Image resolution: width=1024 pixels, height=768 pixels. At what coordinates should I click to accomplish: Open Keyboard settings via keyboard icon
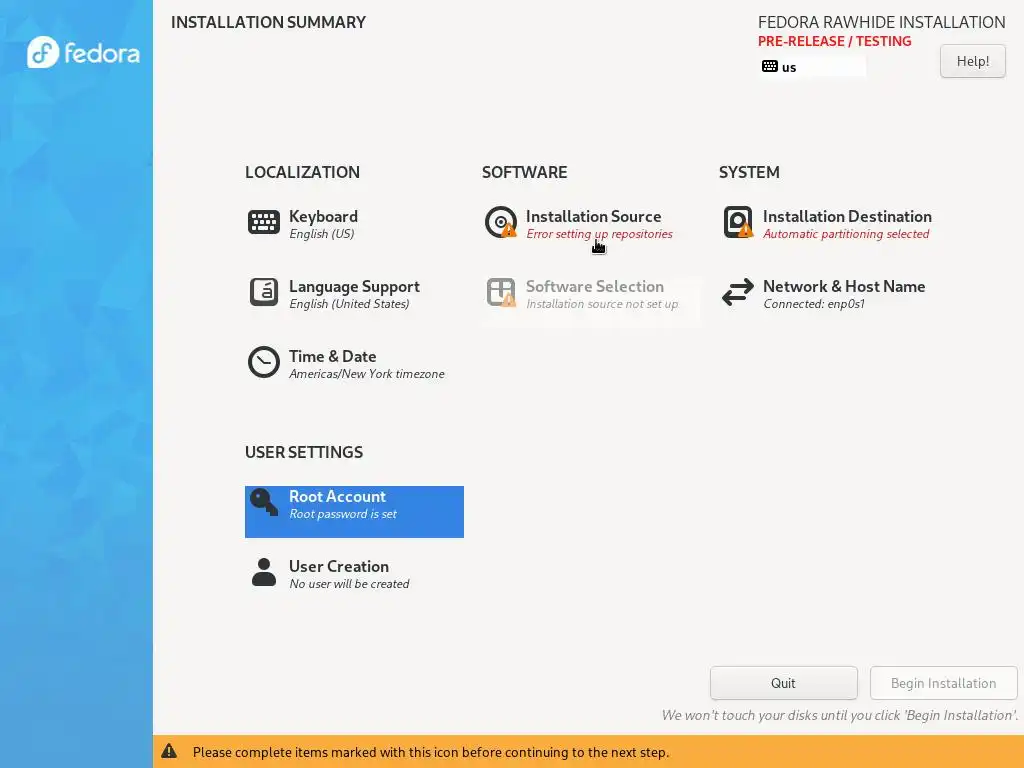pos(264,222)
